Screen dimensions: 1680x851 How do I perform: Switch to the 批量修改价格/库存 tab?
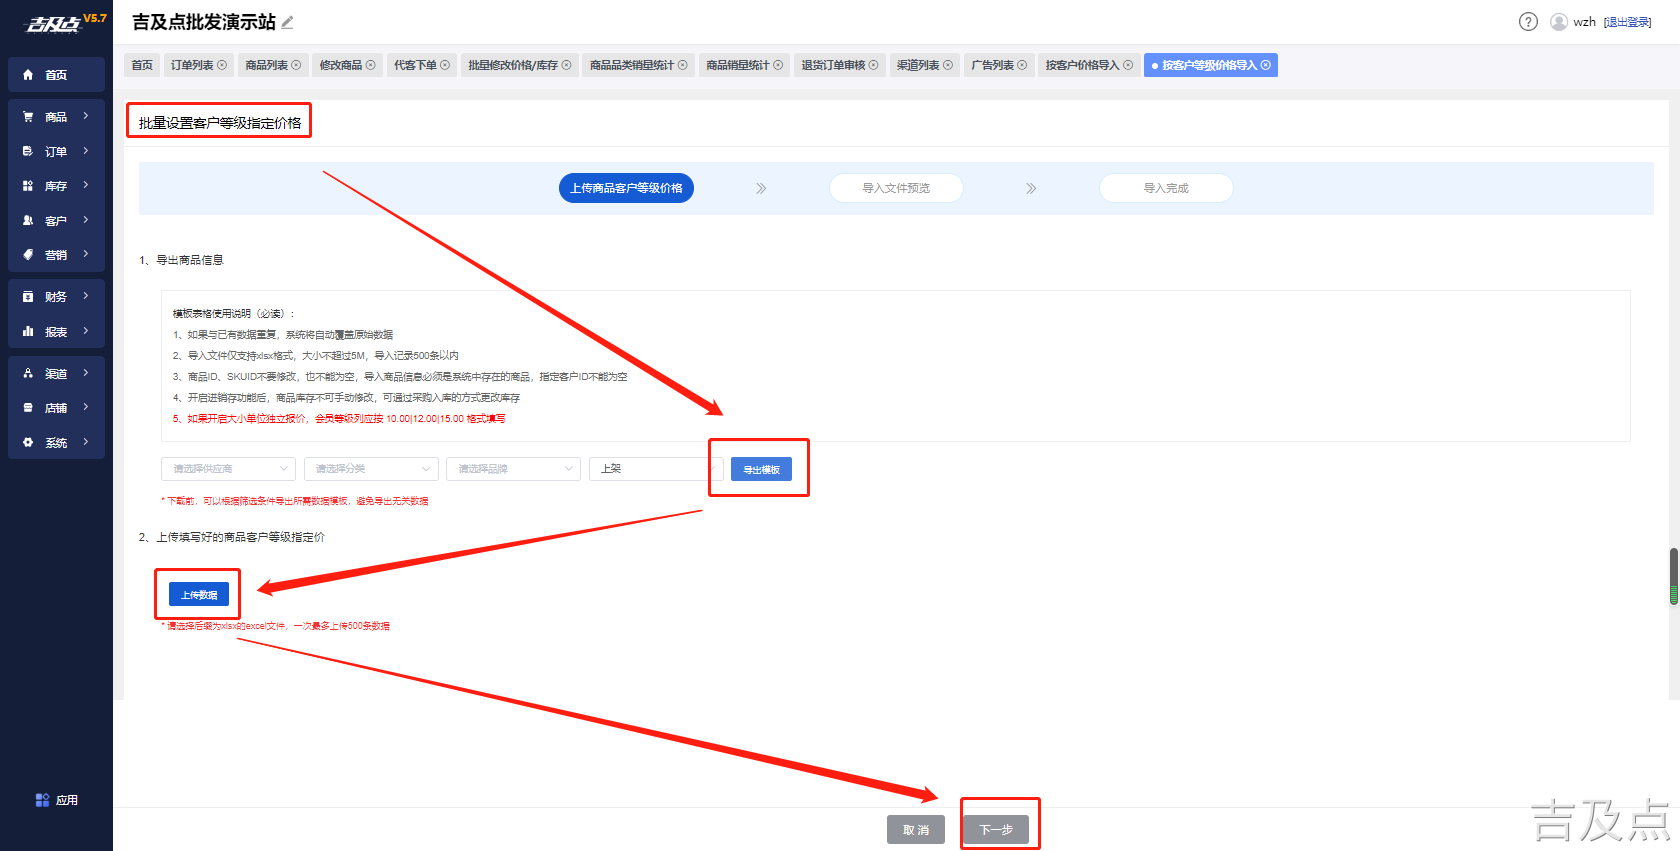(519, 65)
